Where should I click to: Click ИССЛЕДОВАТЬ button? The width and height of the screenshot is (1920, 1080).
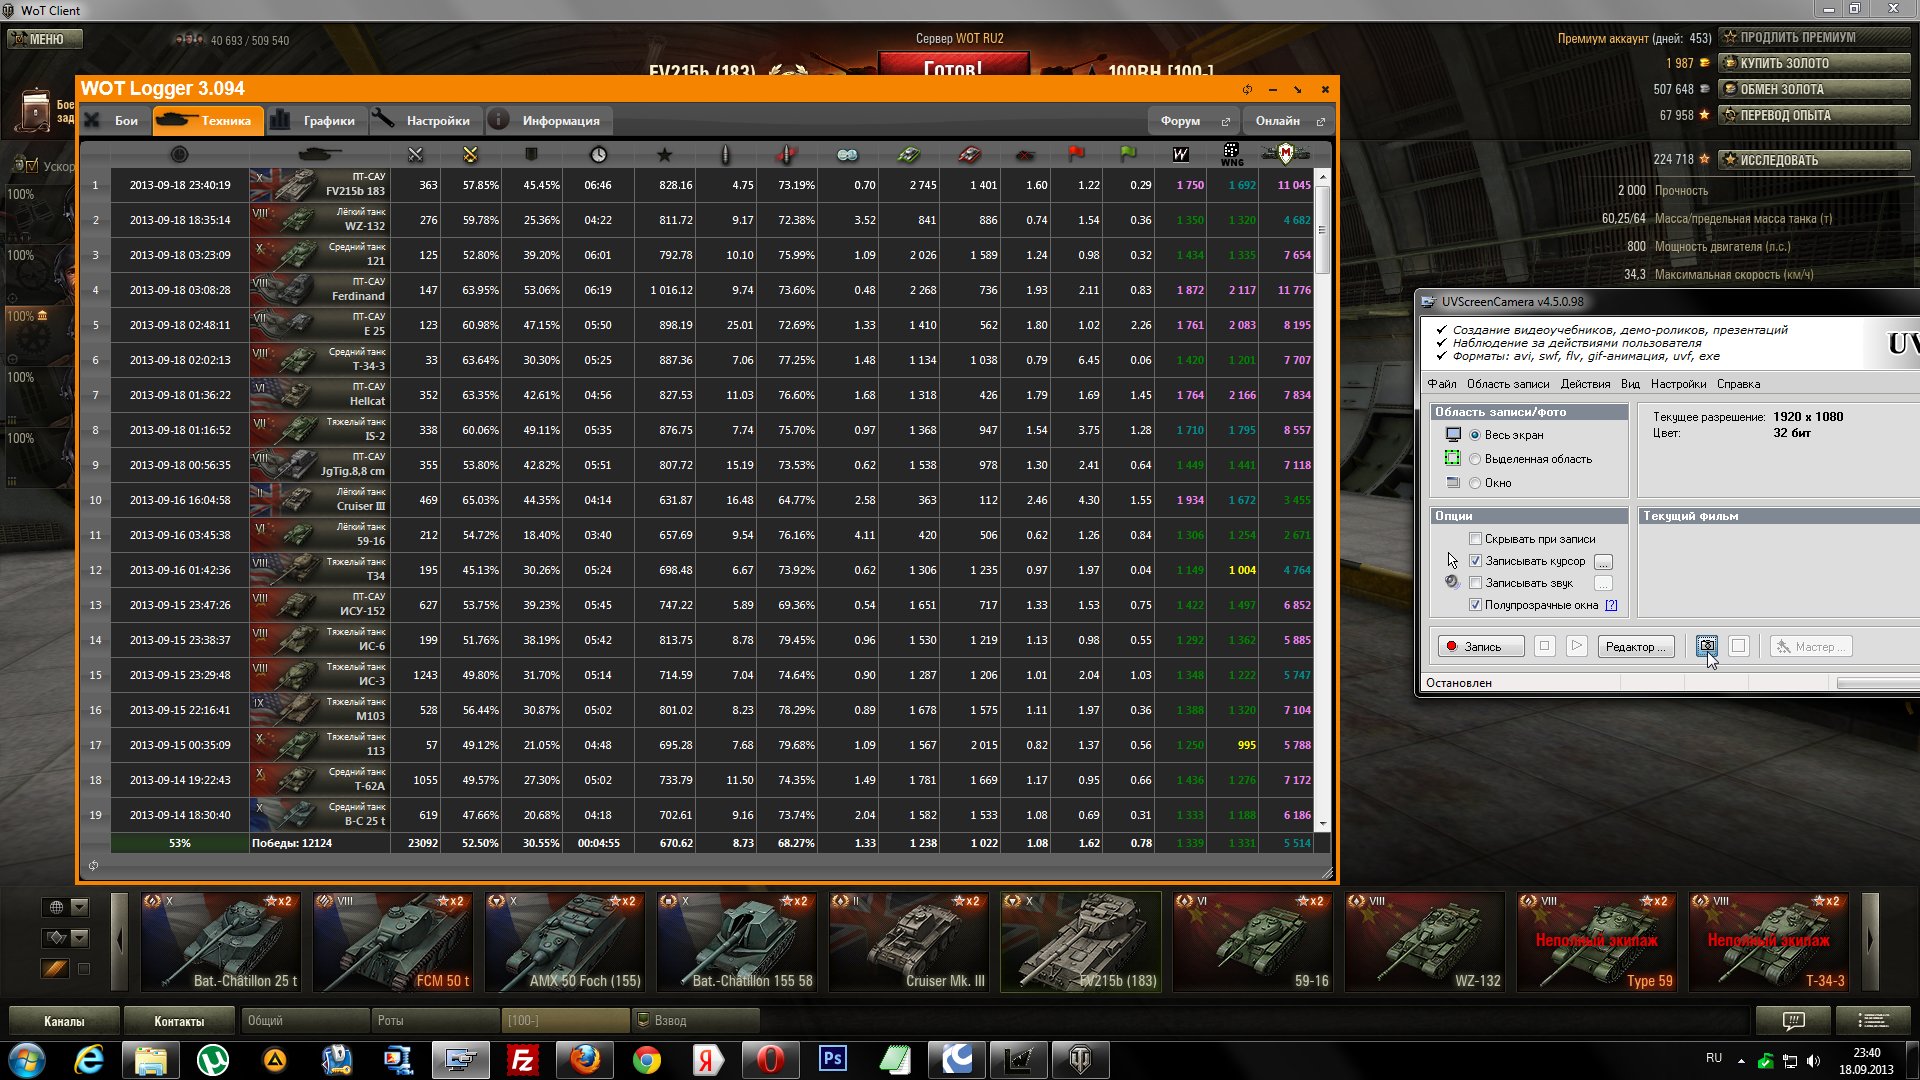click(x=1814, y=160)
